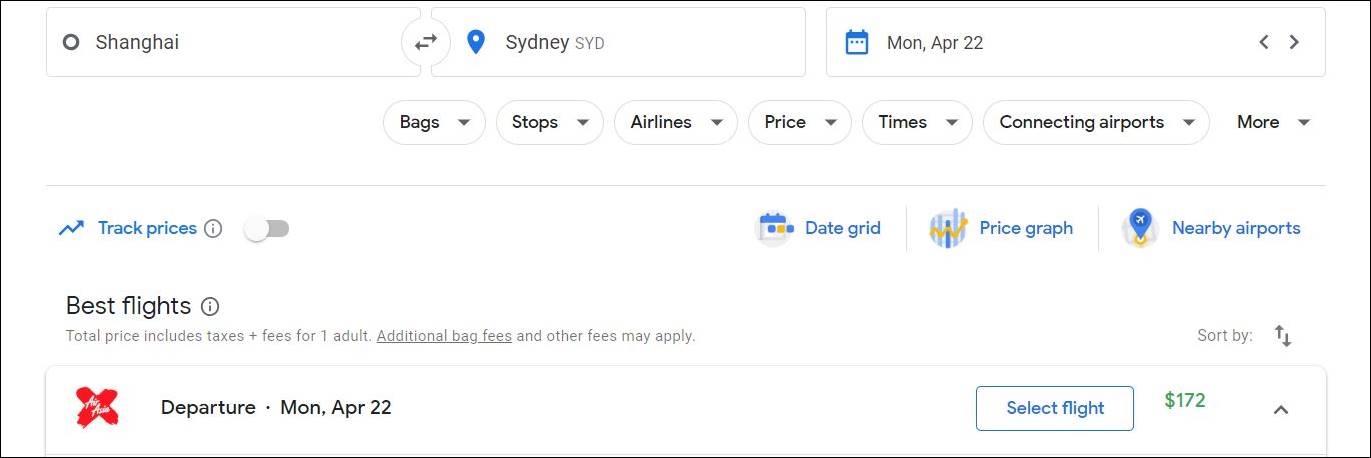
Task: Open the Date grid view
Action: (818, 228)
